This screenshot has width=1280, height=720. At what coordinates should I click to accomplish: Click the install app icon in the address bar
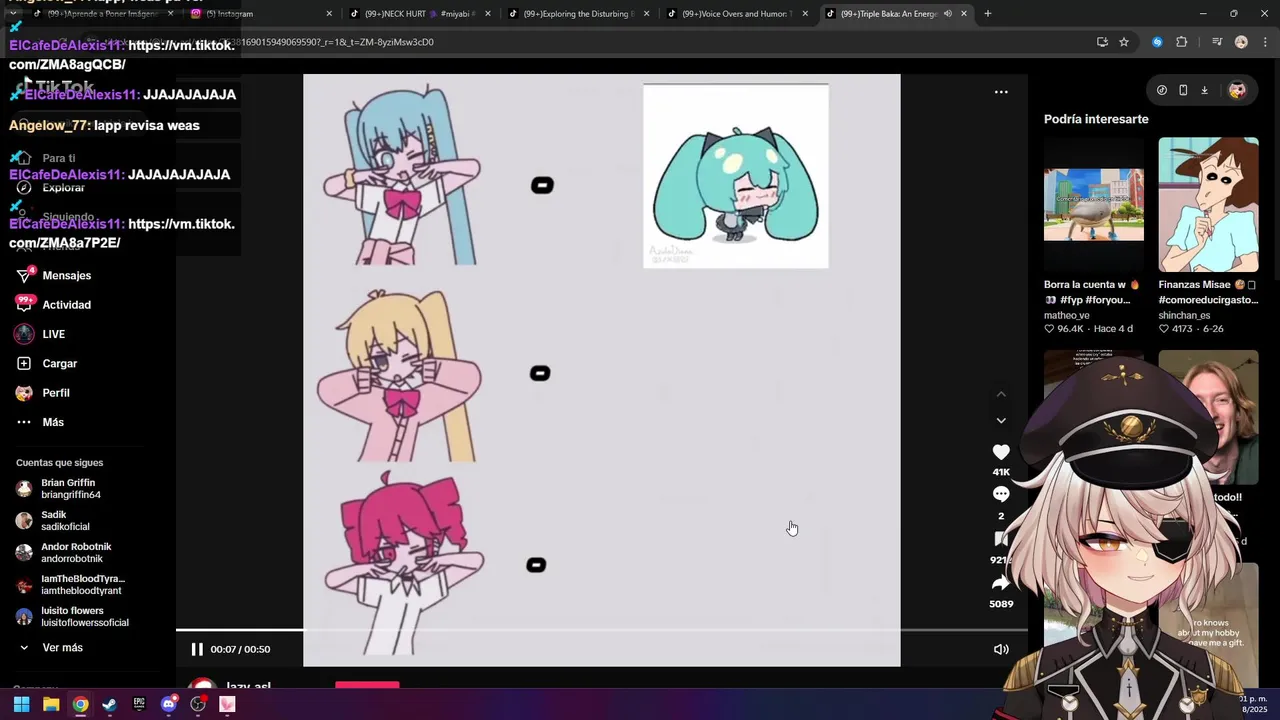pos(1102,42)
